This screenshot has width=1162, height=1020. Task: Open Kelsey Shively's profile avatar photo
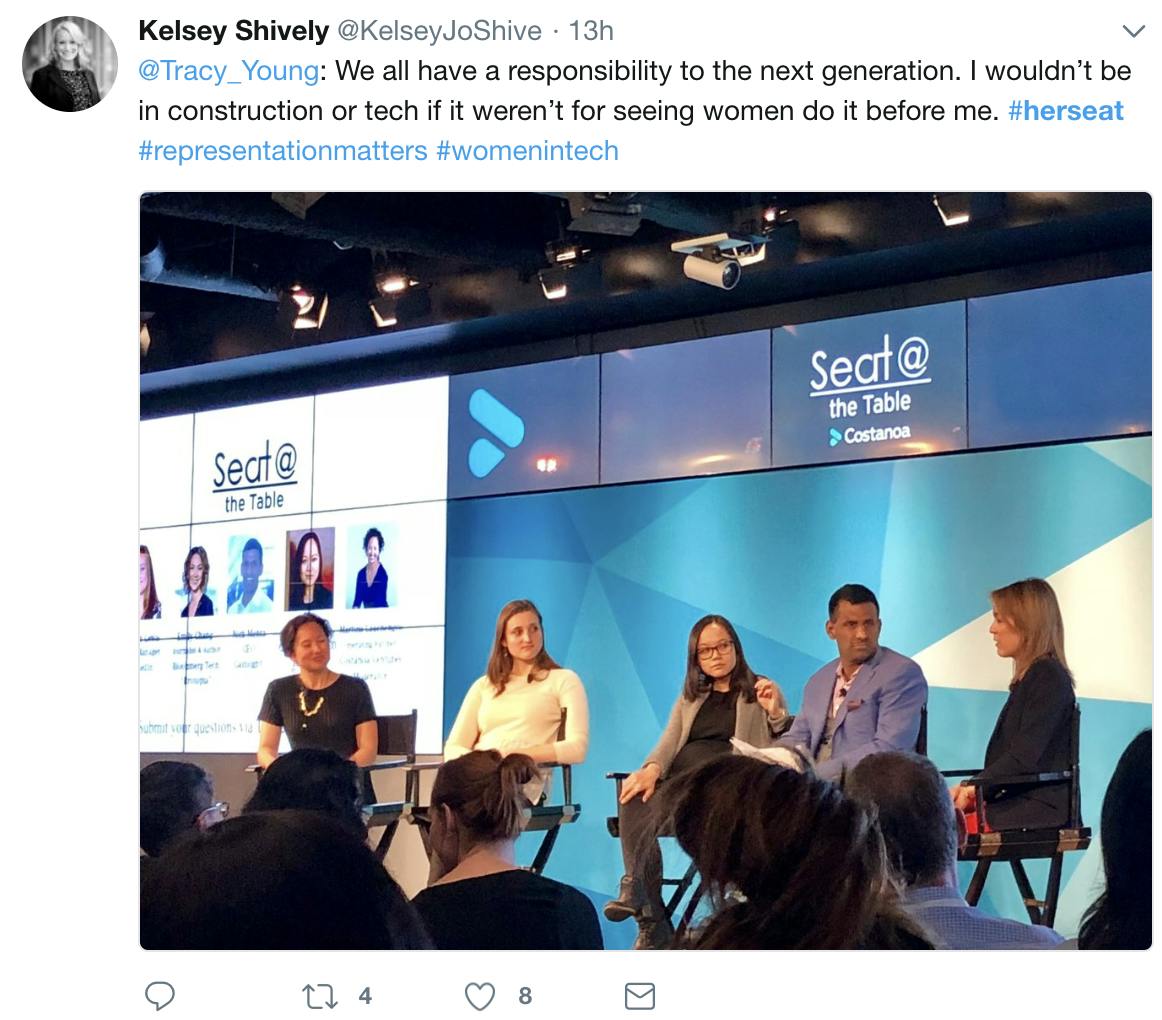click(70, 64)
